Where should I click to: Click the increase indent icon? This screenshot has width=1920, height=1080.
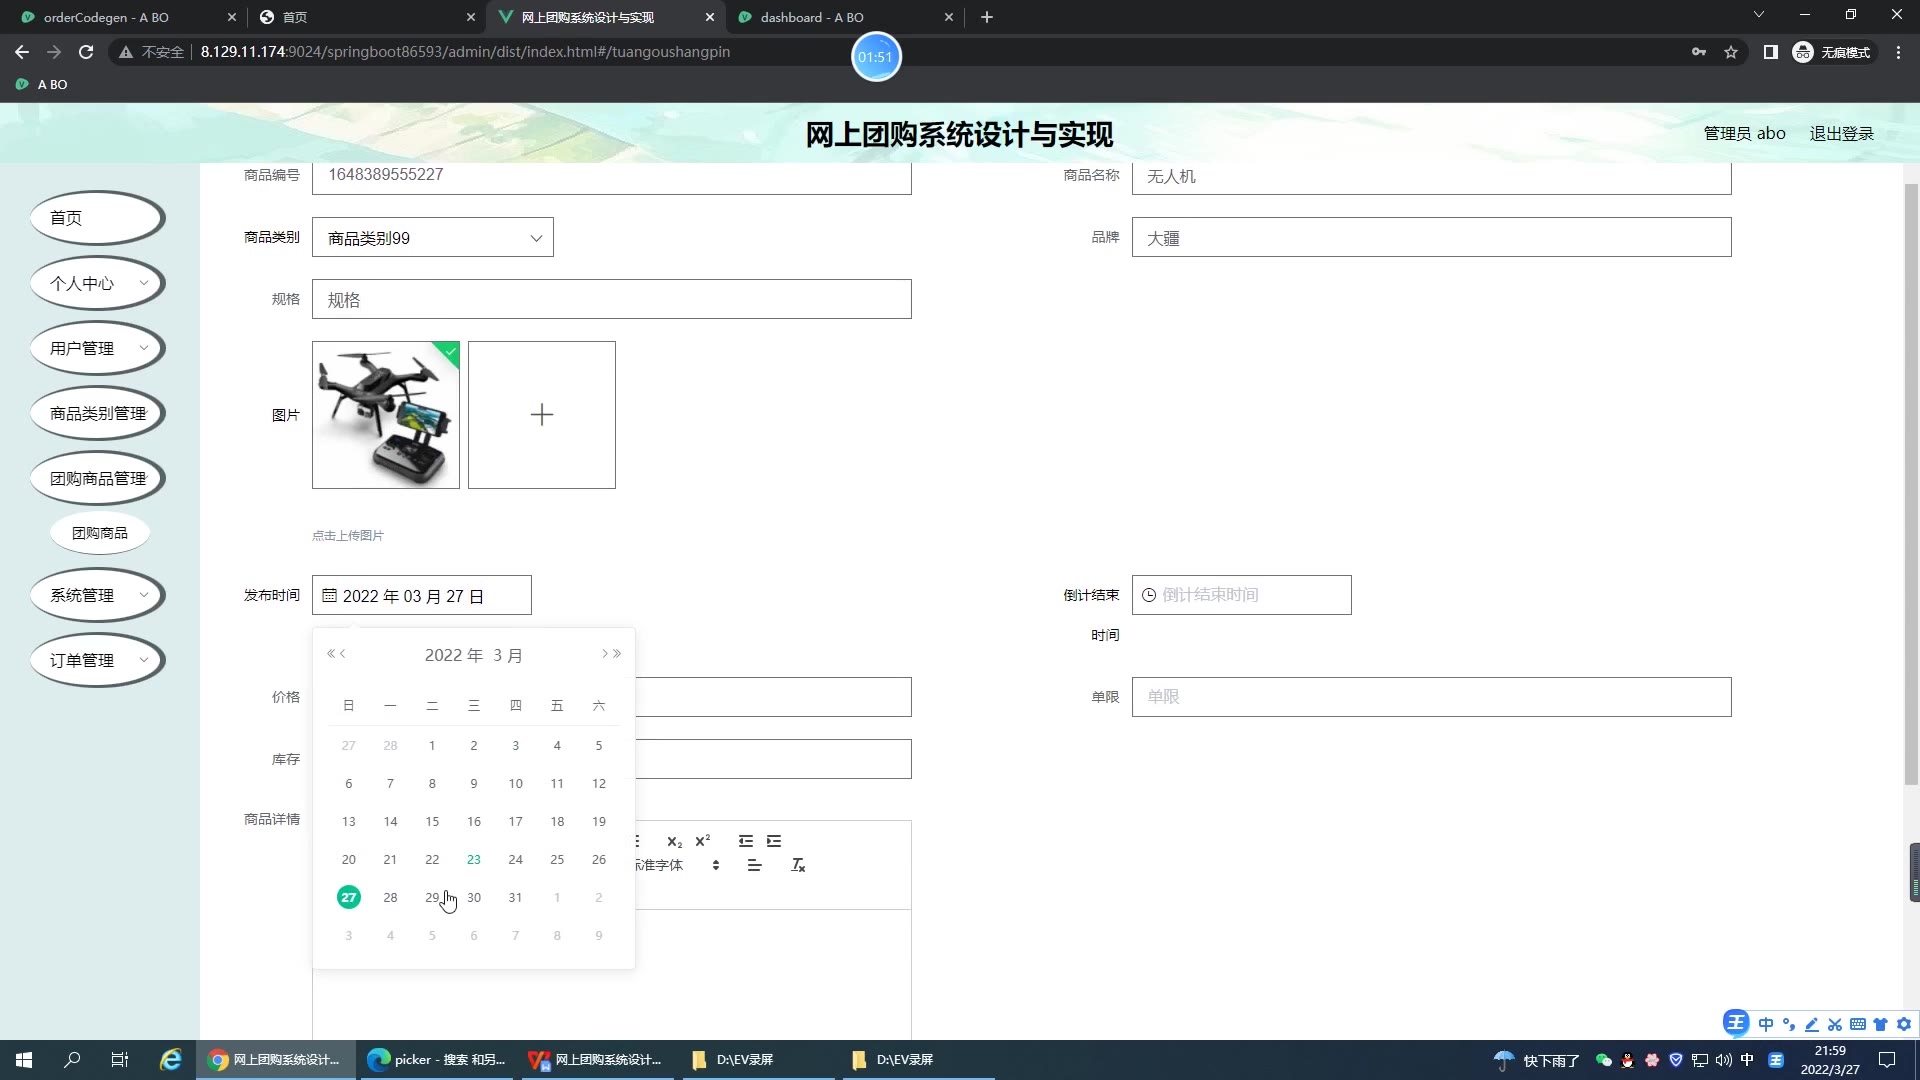click(x=774, y=841)
